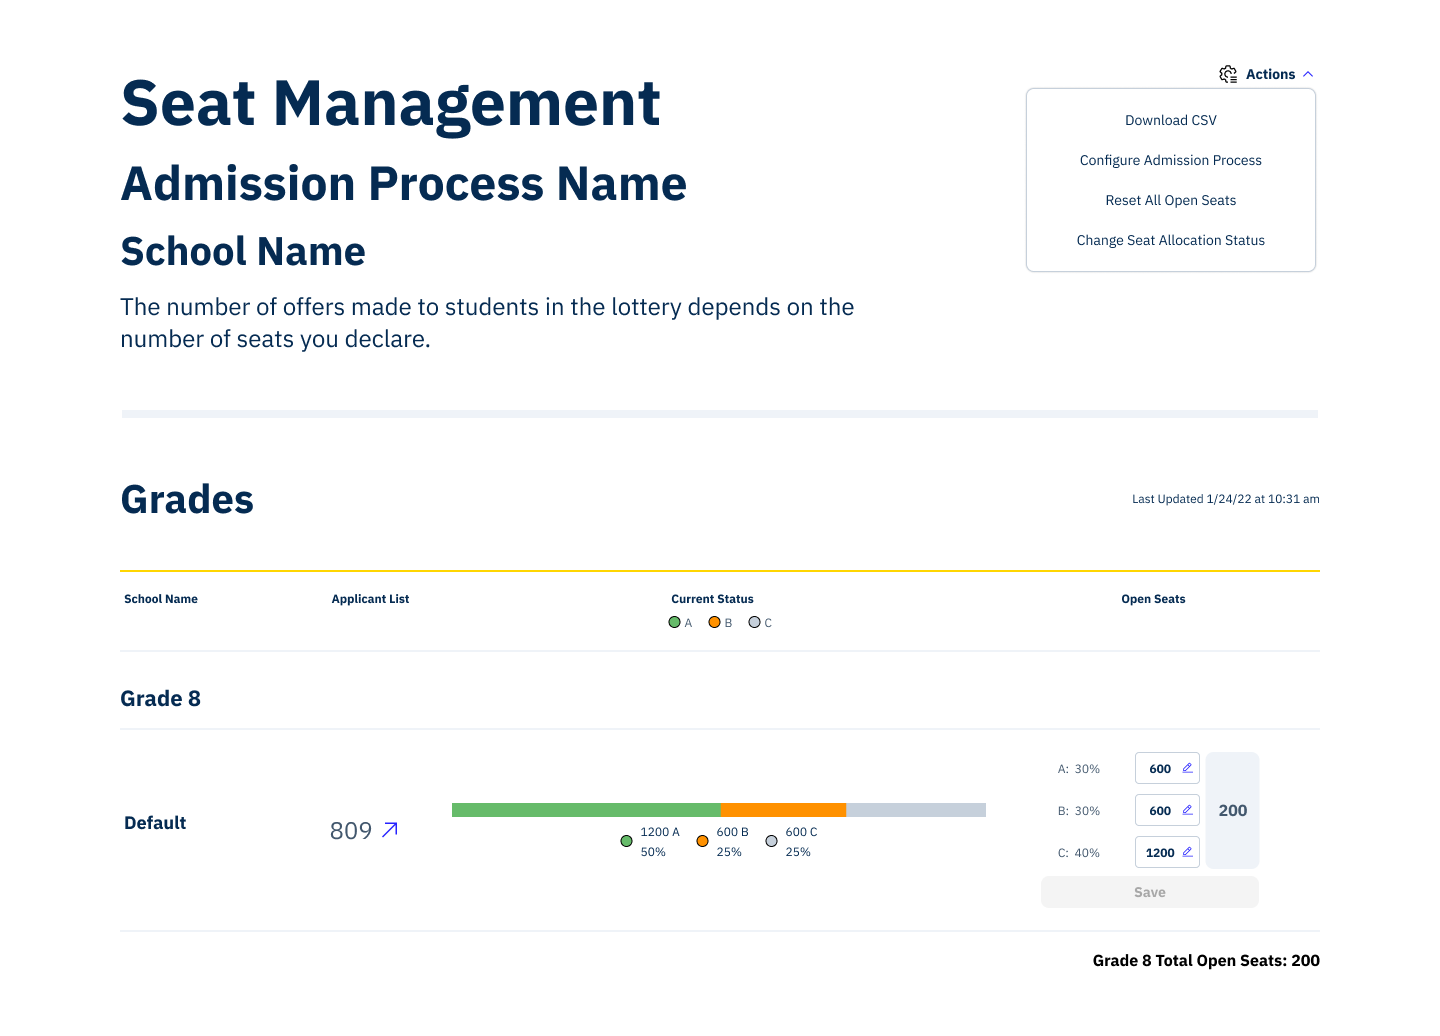The height and width of the screenshot is (1036, 1440).
Task: Click the green segment of the seat allocation bar
Action: (x=585, y=810)
